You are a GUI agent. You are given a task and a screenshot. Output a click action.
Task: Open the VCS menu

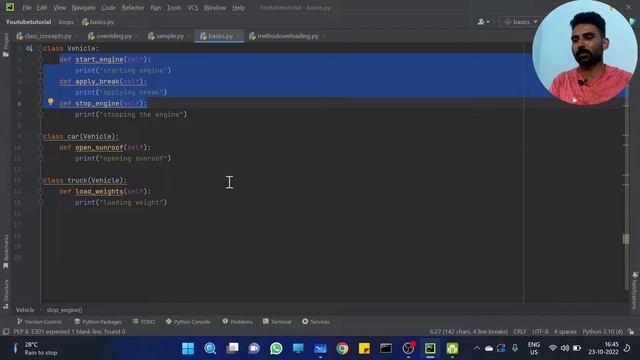pos(193,8)
